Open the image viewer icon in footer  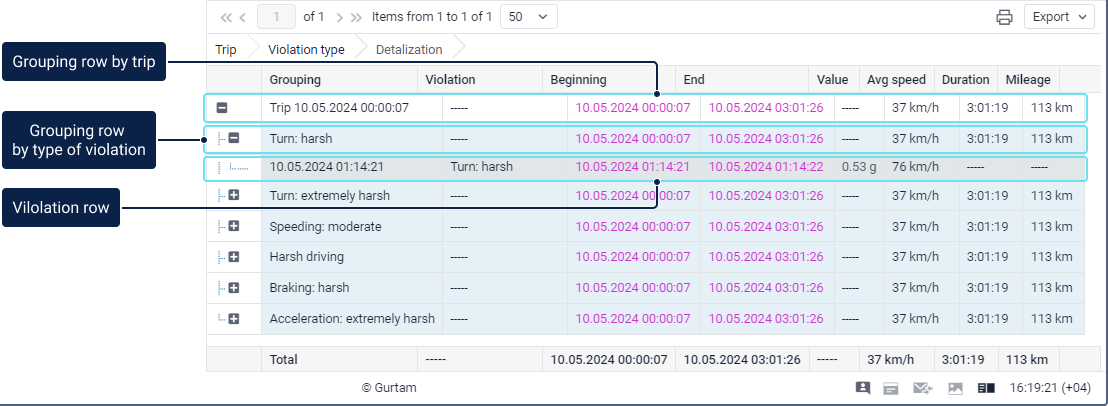click(955, 388)
